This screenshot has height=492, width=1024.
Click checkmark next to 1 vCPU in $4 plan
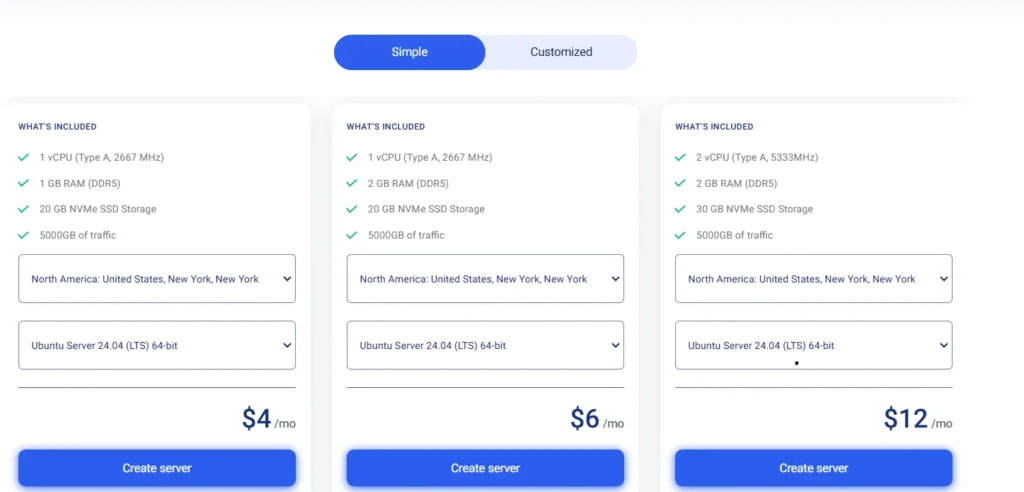pos(24,157)
